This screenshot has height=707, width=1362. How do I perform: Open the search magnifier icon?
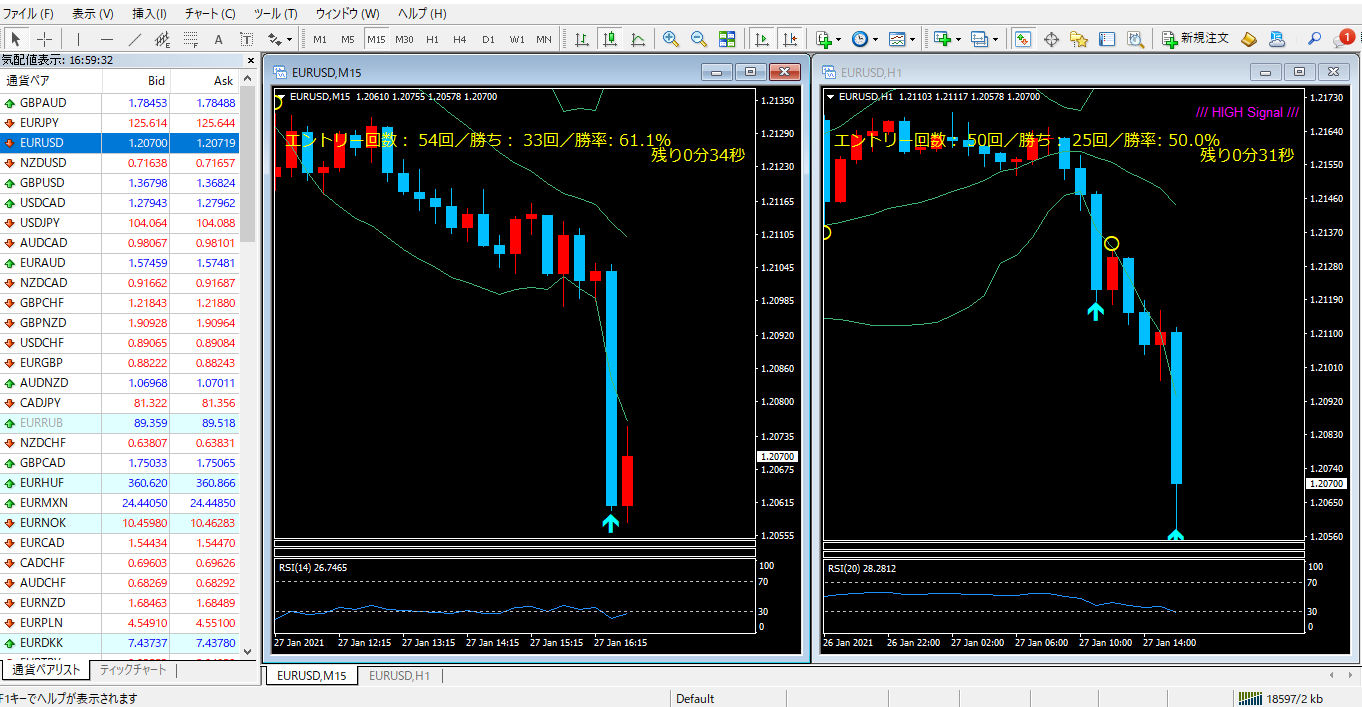(x=1315, y=39)
